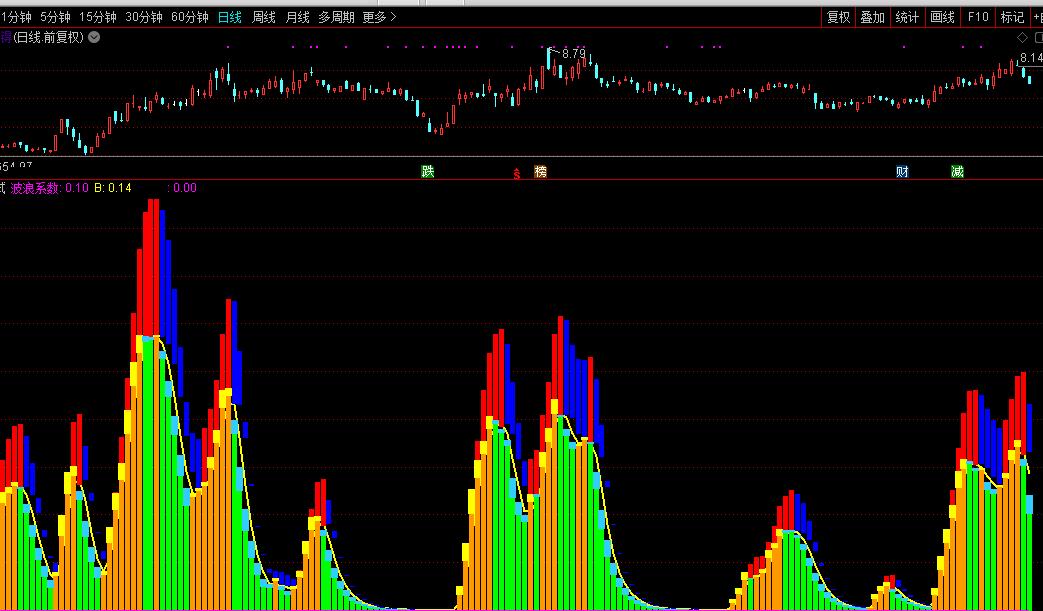
Task: Click the diamond icon at chart top-right
Action: [x=1022, y=37]
